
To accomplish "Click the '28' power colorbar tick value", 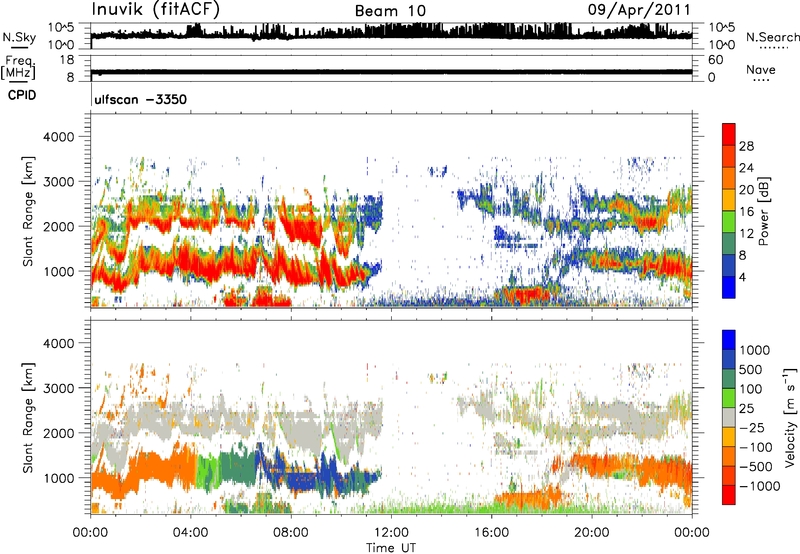I will coord(746,146).
